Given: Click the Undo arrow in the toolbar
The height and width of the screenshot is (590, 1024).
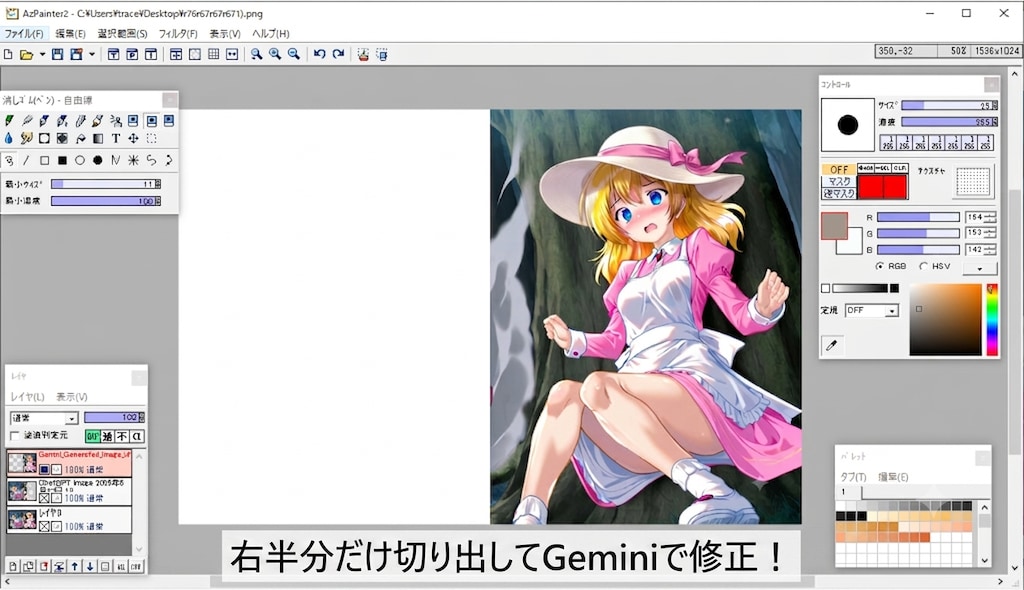Looking at the screenshot, I should pyautogui.click(x=319, y=54).
